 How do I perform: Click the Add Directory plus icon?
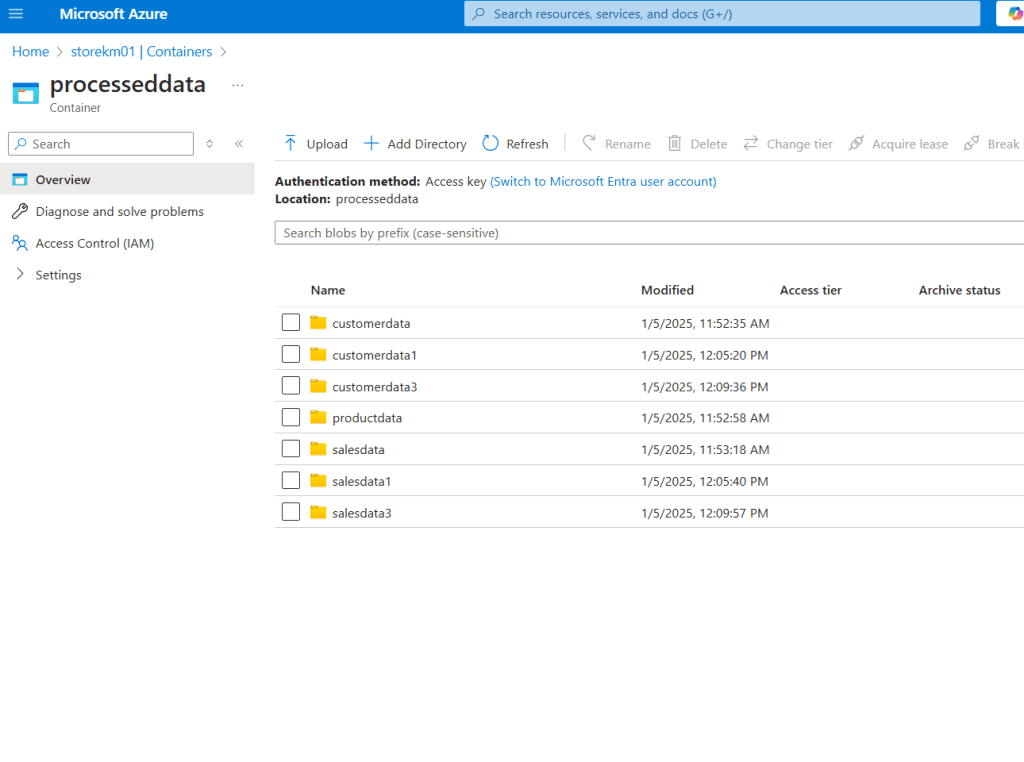[x=371, y=144]
